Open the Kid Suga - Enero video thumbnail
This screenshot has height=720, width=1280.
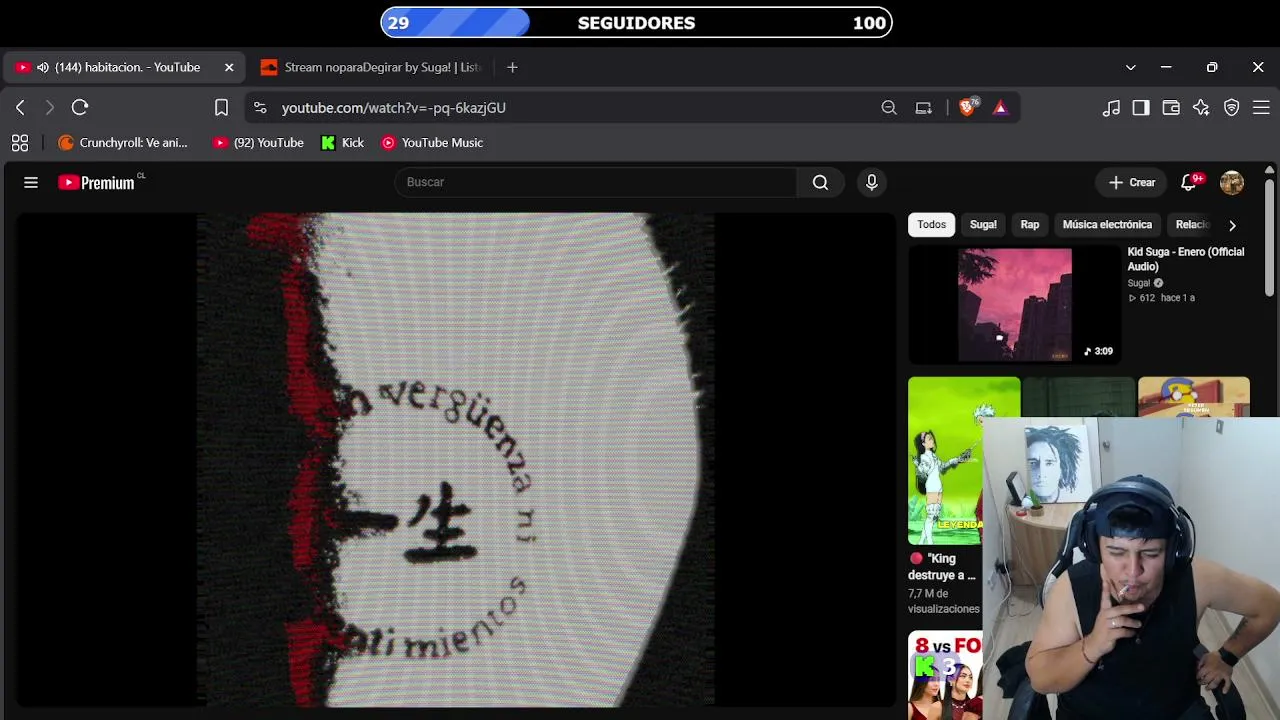point(1014,305)
